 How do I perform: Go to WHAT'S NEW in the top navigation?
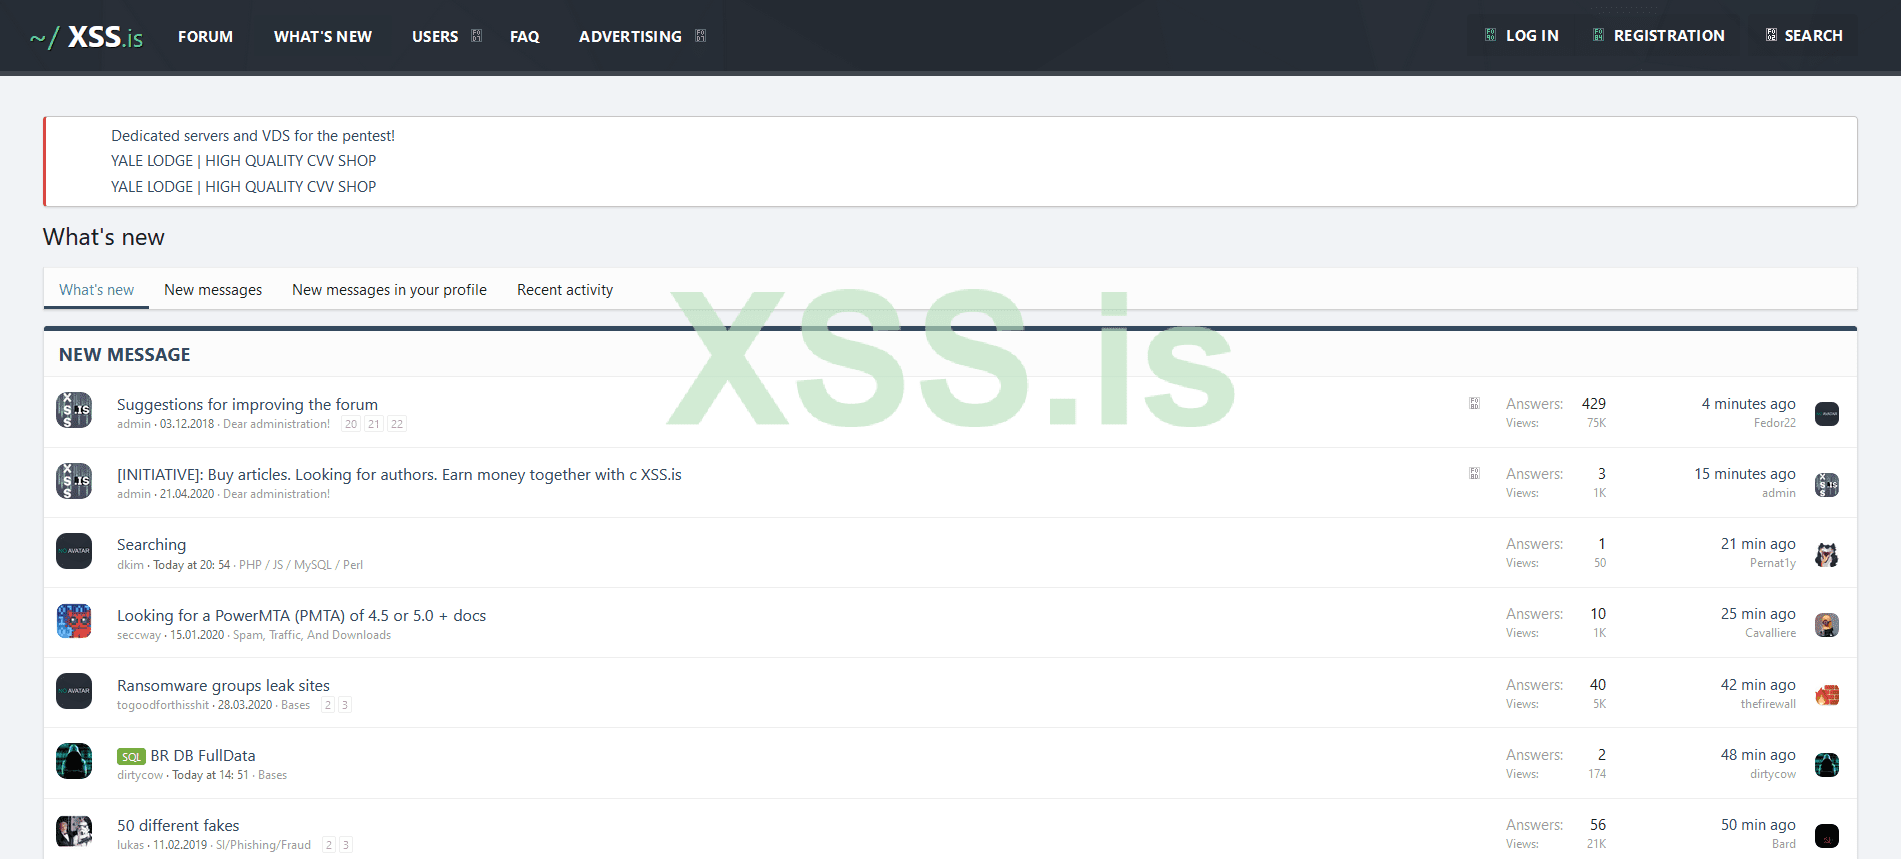[x=323, y=36]
